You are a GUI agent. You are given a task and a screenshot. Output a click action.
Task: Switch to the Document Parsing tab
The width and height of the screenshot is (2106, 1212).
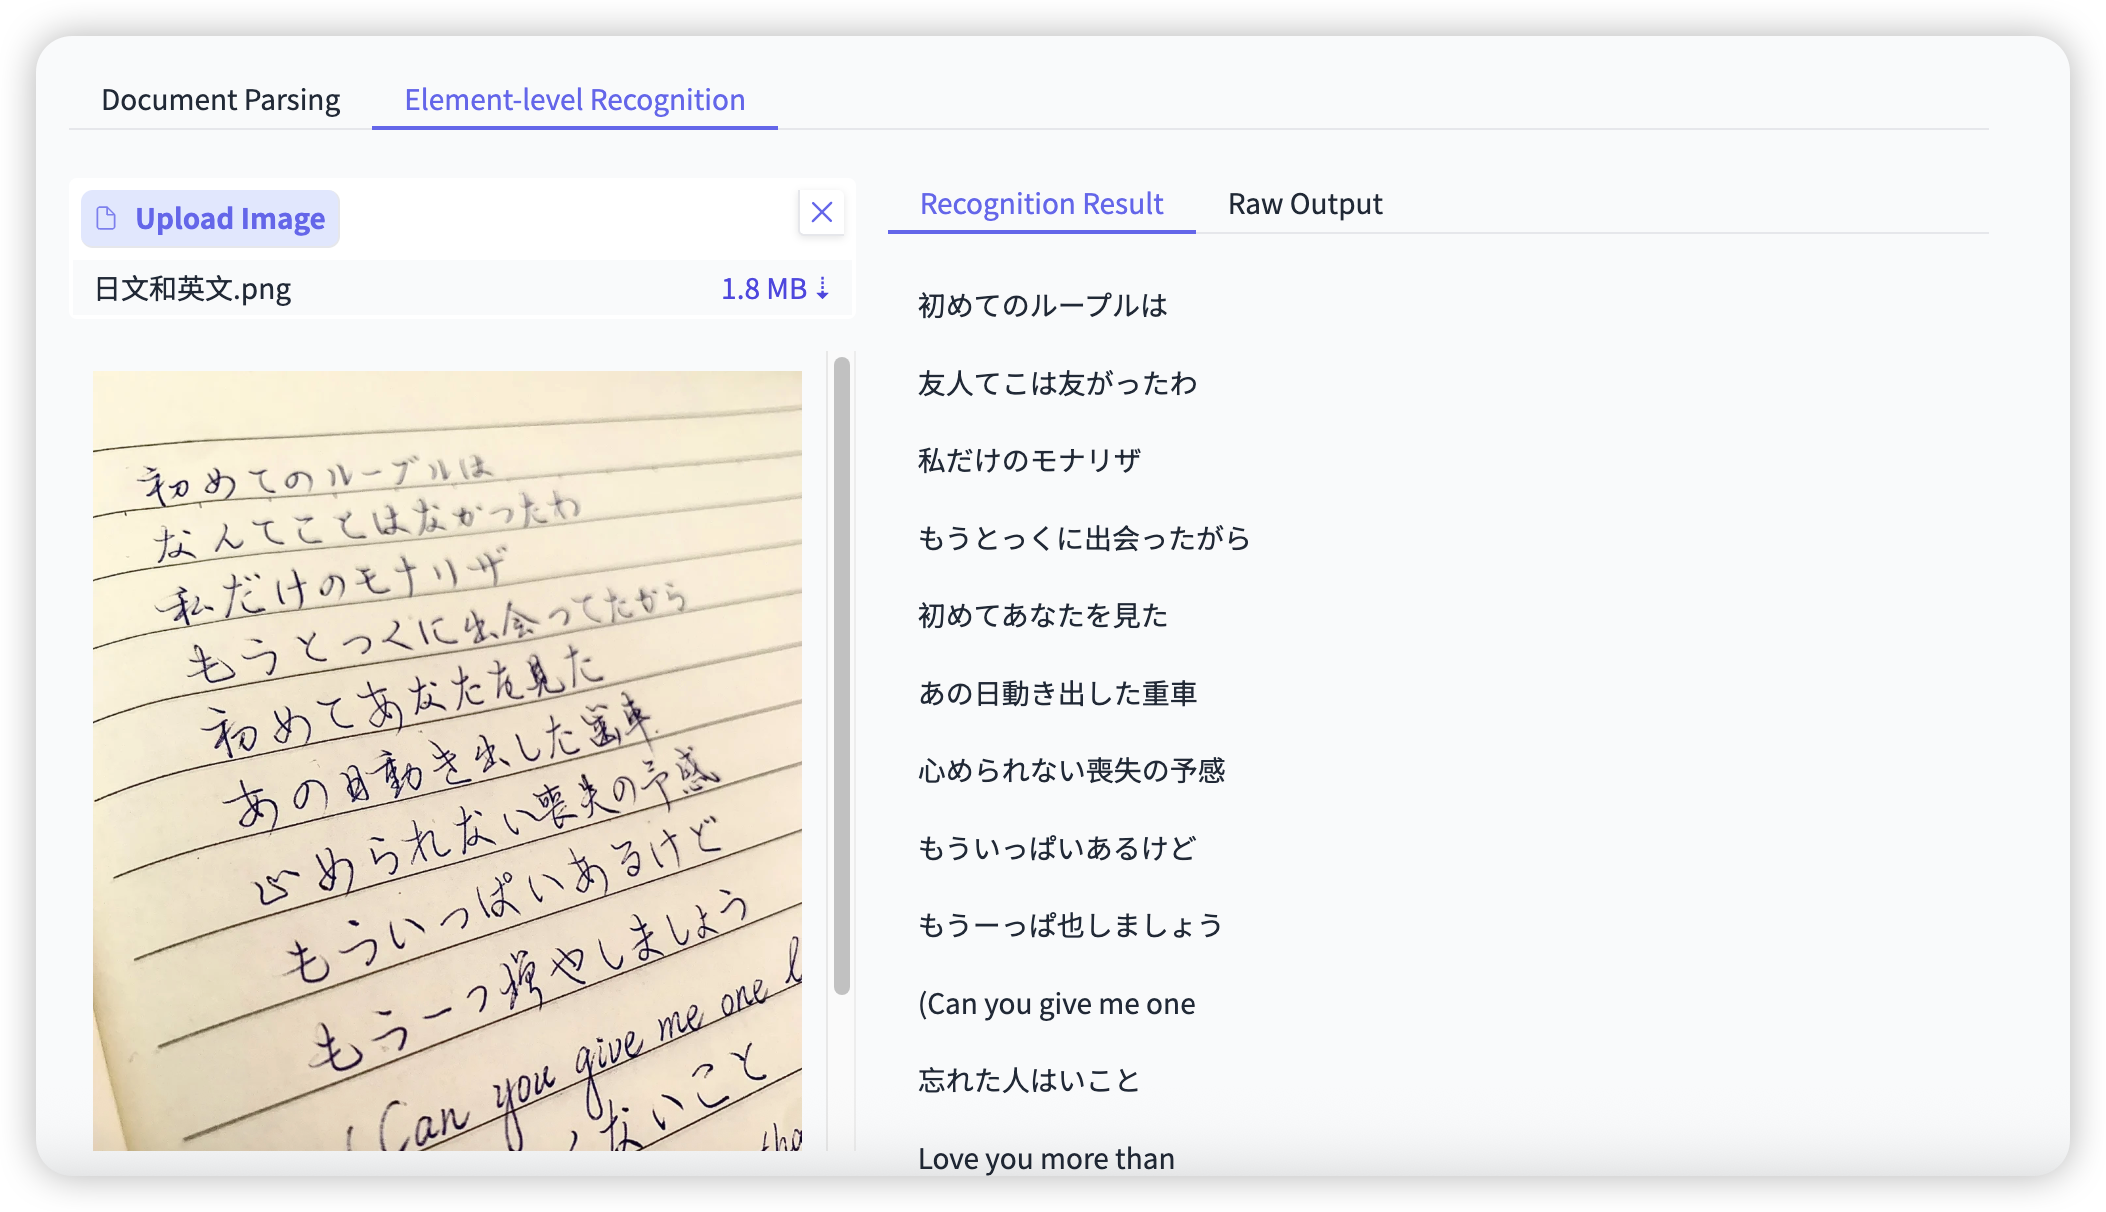point(221,100)
